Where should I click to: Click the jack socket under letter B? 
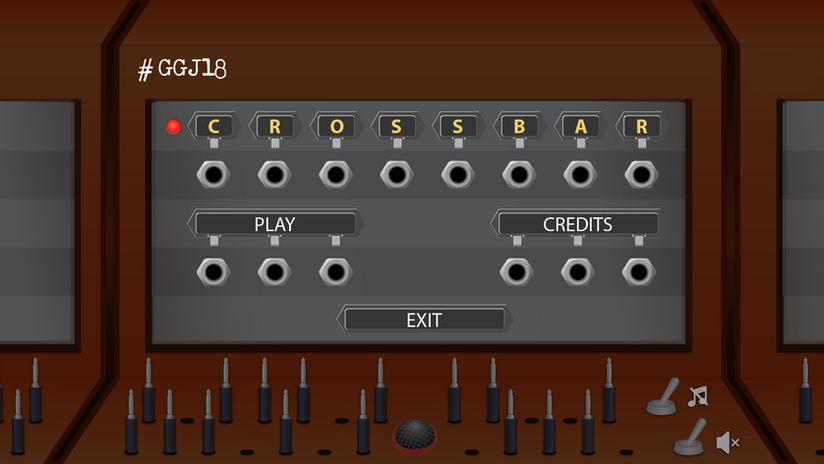(519, 174)
